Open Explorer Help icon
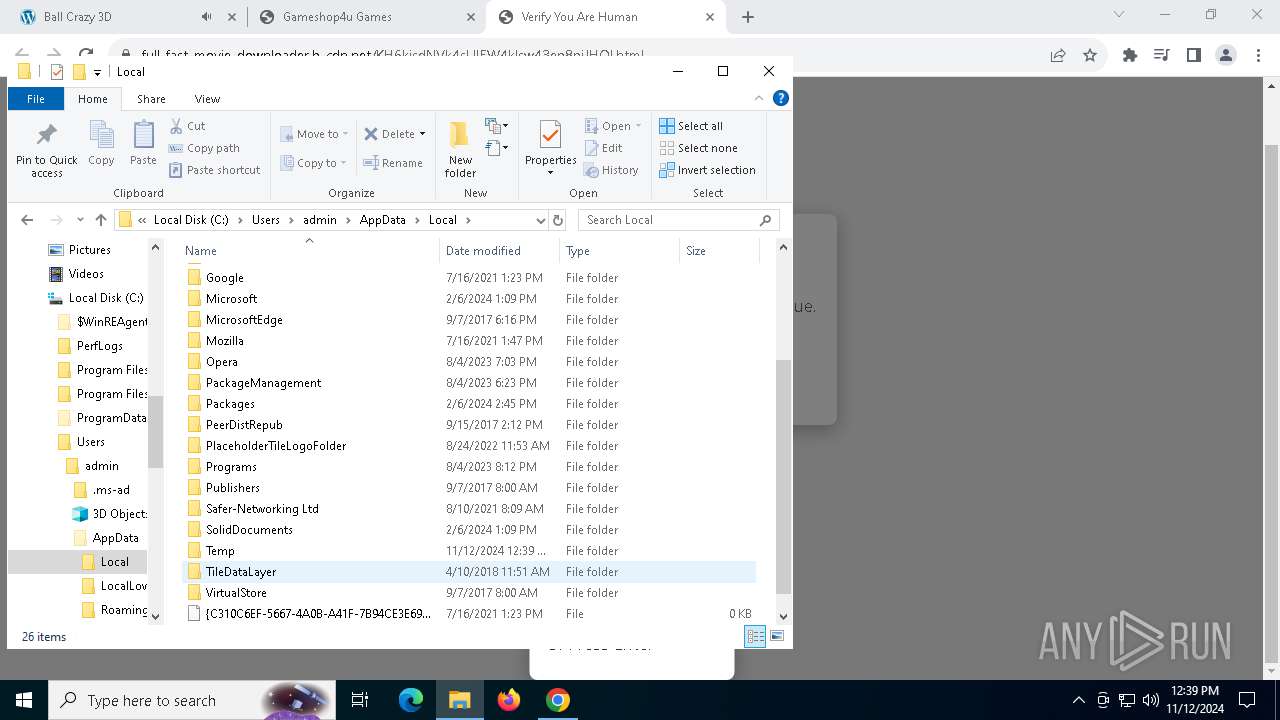 tap(781, 98)
